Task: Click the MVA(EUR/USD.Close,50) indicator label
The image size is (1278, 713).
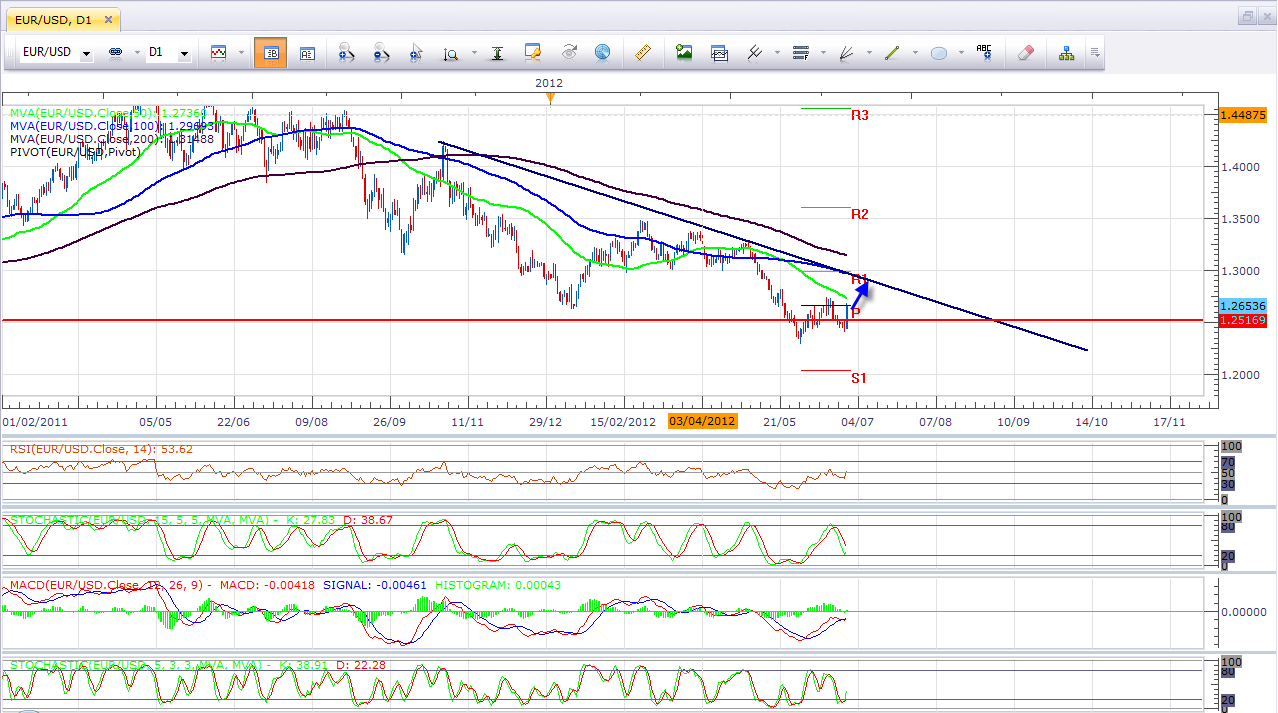Action: [110, 113]
